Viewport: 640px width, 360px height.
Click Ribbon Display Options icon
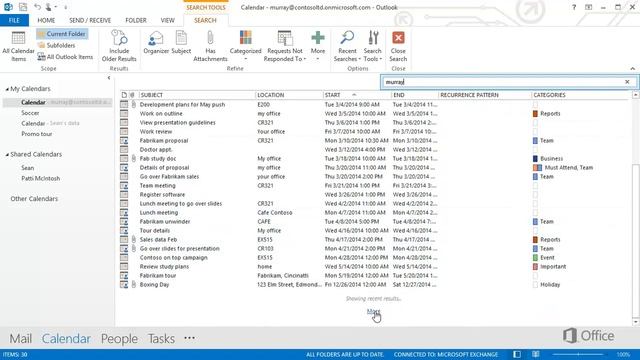click(588, 7)
